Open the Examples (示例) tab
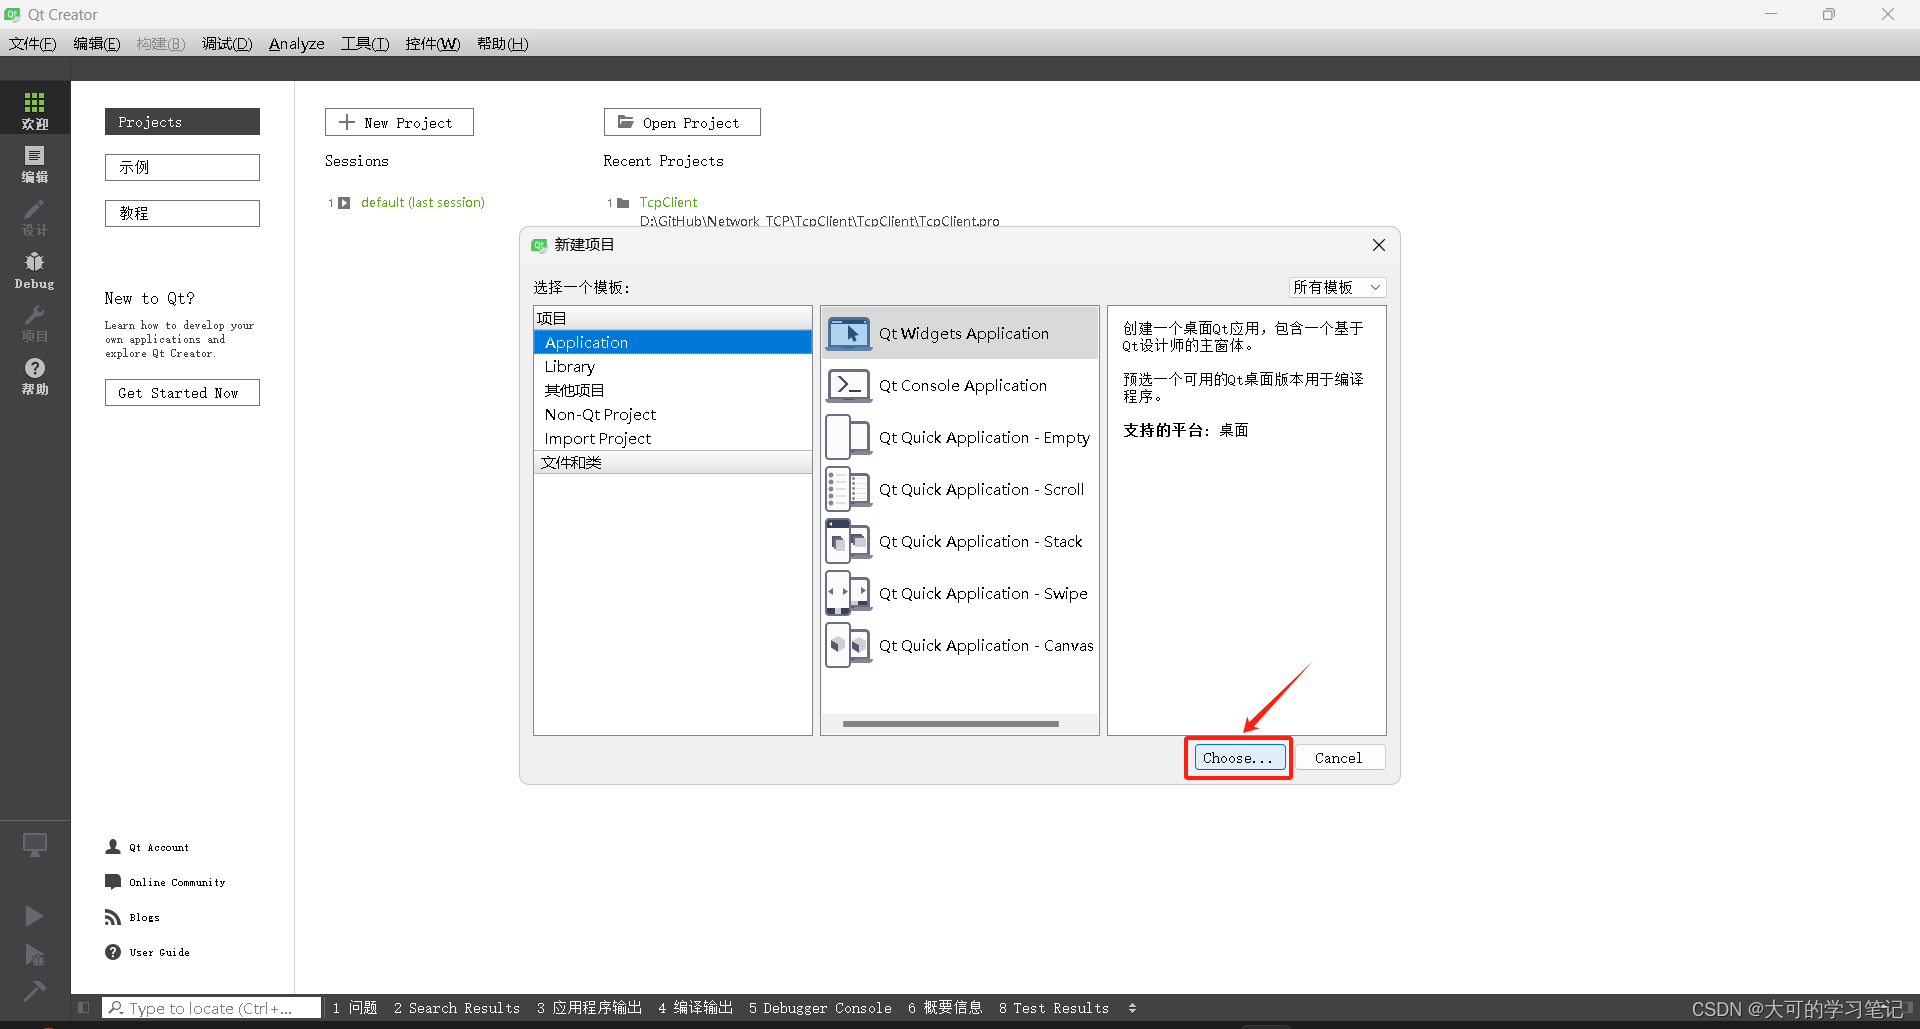This screenshot has width=1920, height=1029. click(182, 167)
